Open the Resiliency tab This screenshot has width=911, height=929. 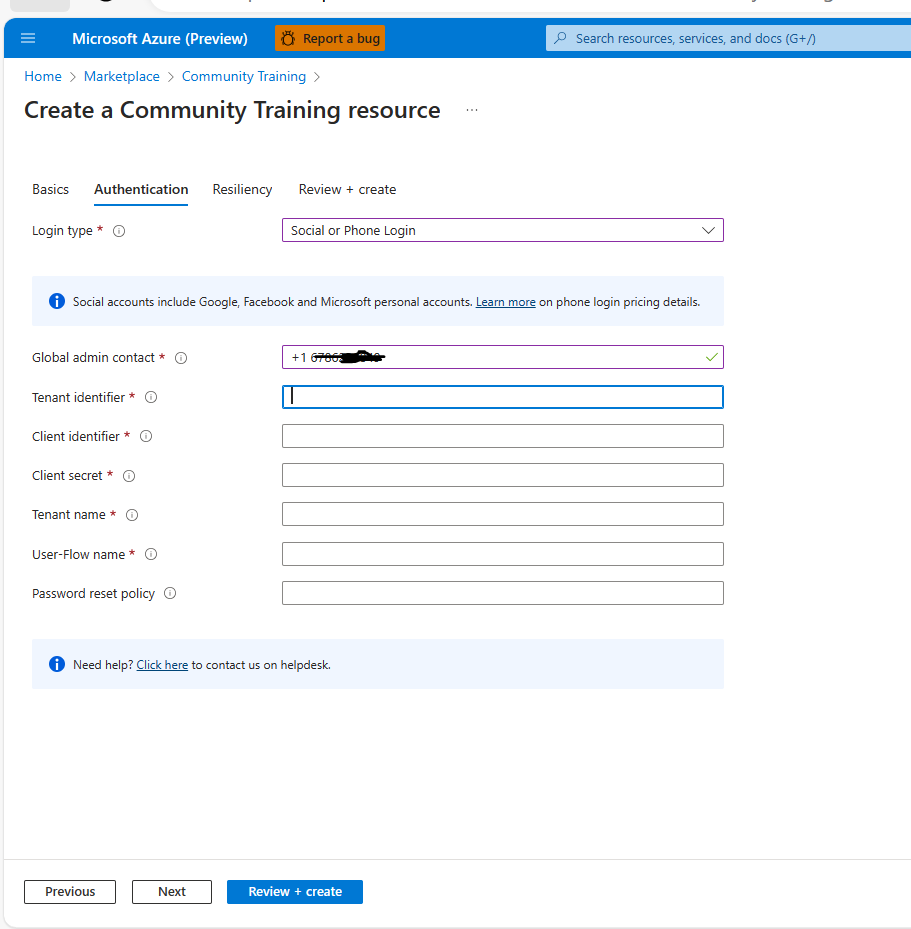coord(242,190)
